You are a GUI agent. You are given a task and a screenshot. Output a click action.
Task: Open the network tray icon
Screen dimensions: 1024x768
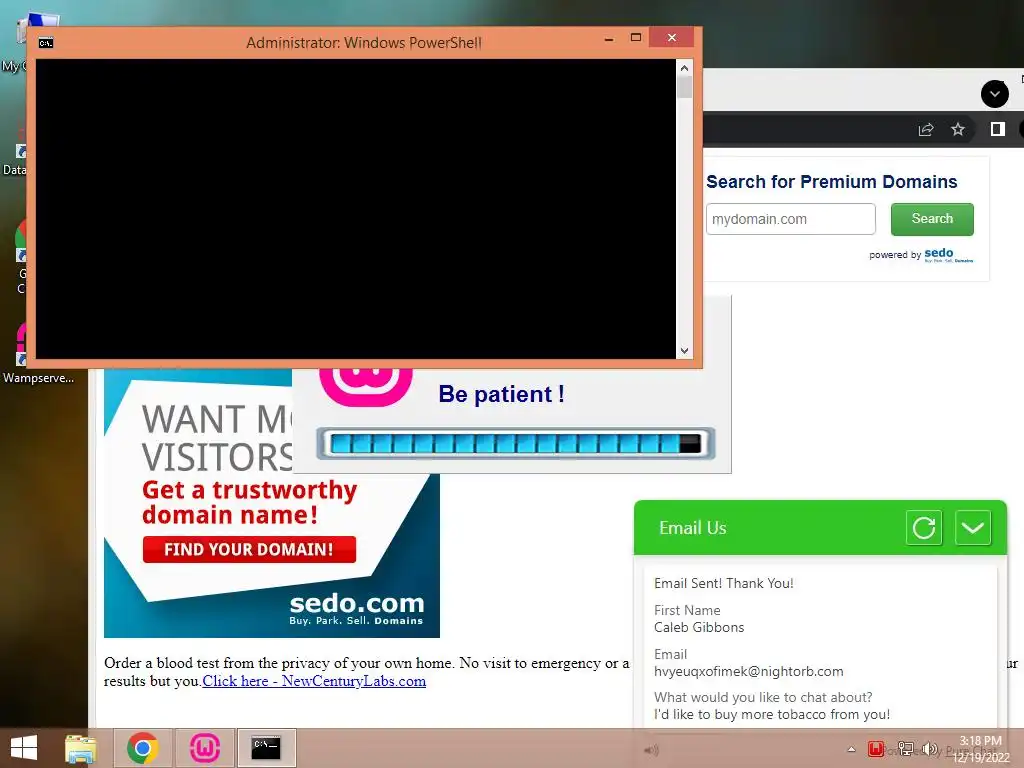point(906,749)
